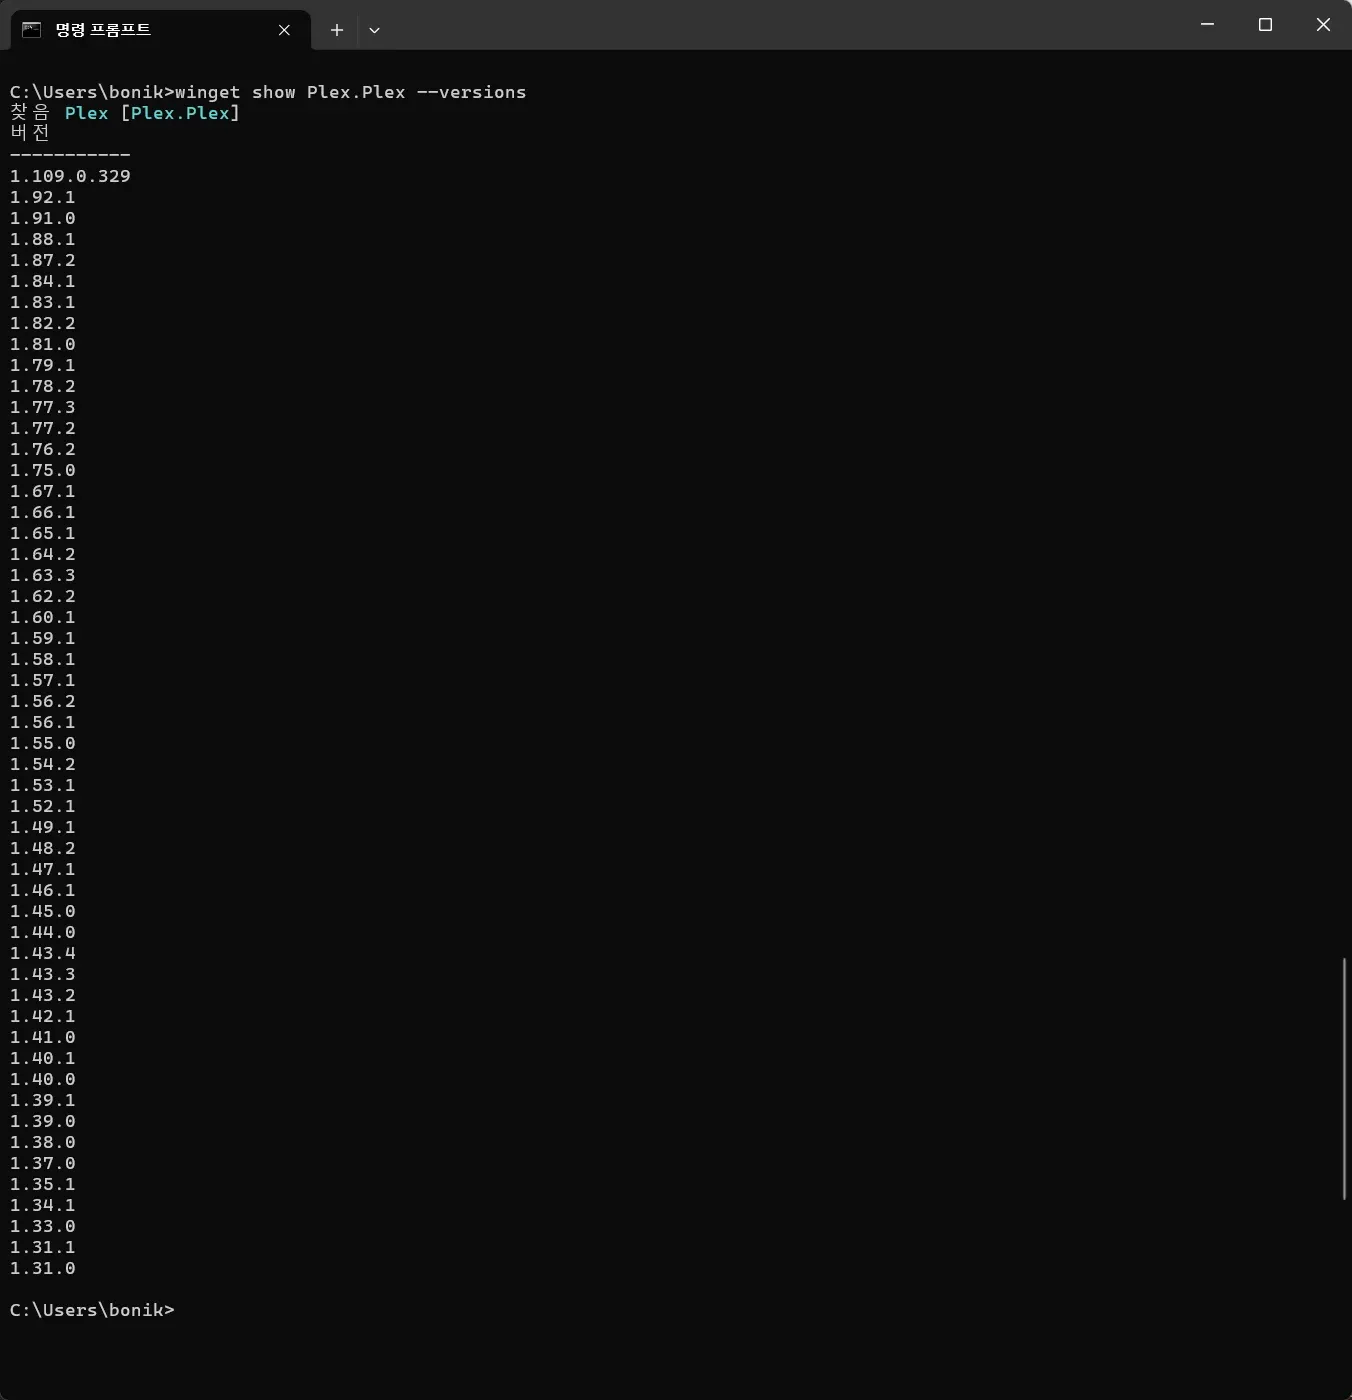Close the 명령 프롬프트 tab
This screenshot has height=1400, width=1352.
[284, 30]
